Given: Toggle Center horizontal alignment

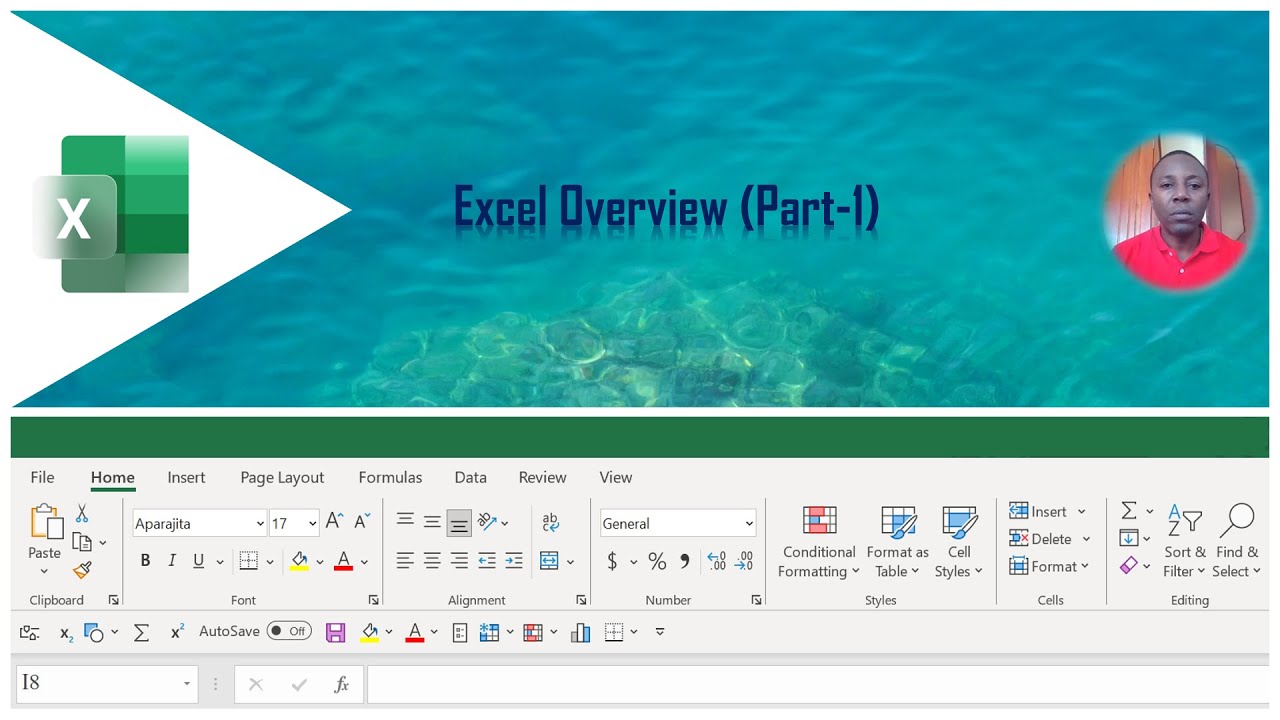Looking at the screenshot, I should point(432,561).
